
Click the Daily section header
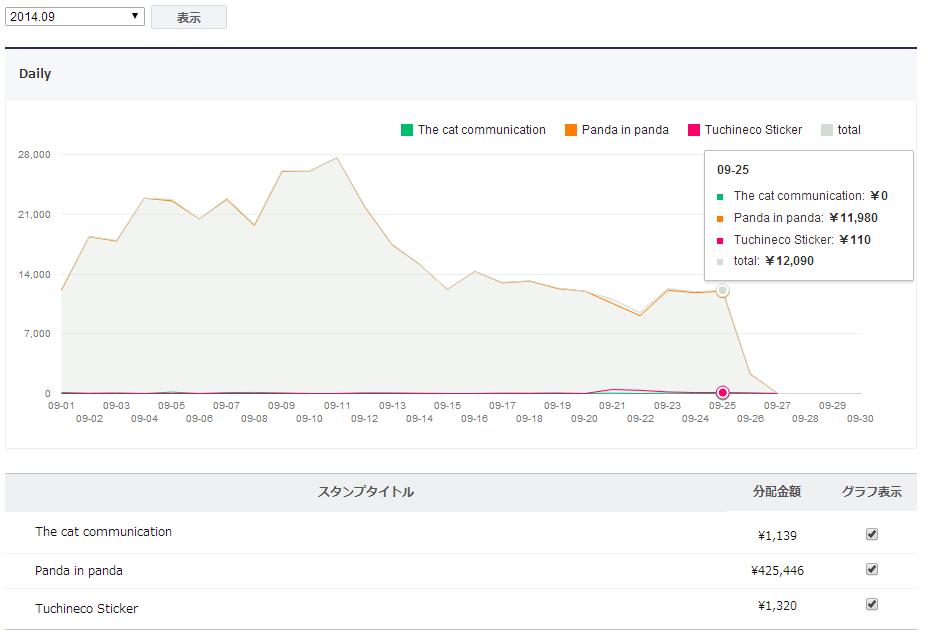[35, 74]
